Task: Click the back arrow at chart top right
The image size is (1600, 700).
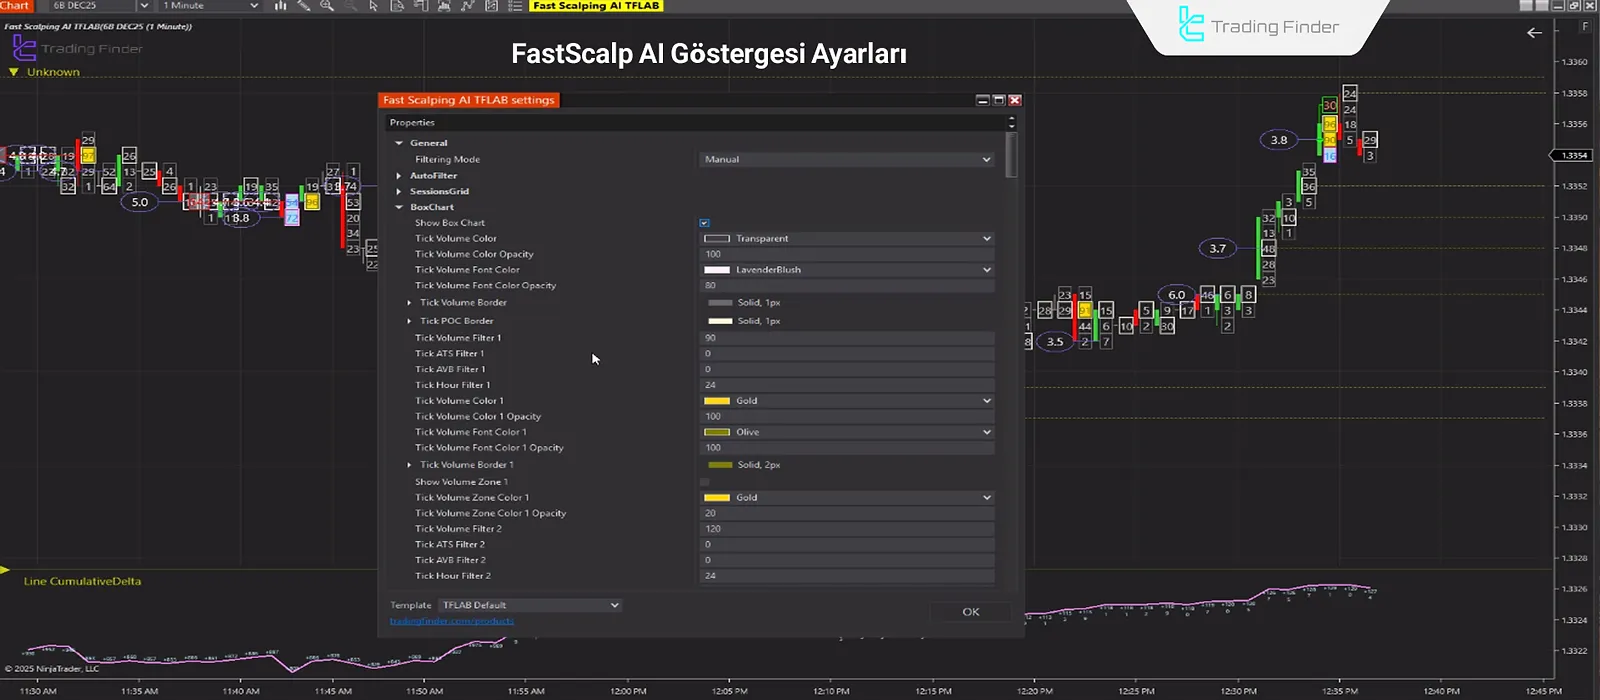Action: pos(1534,33)
